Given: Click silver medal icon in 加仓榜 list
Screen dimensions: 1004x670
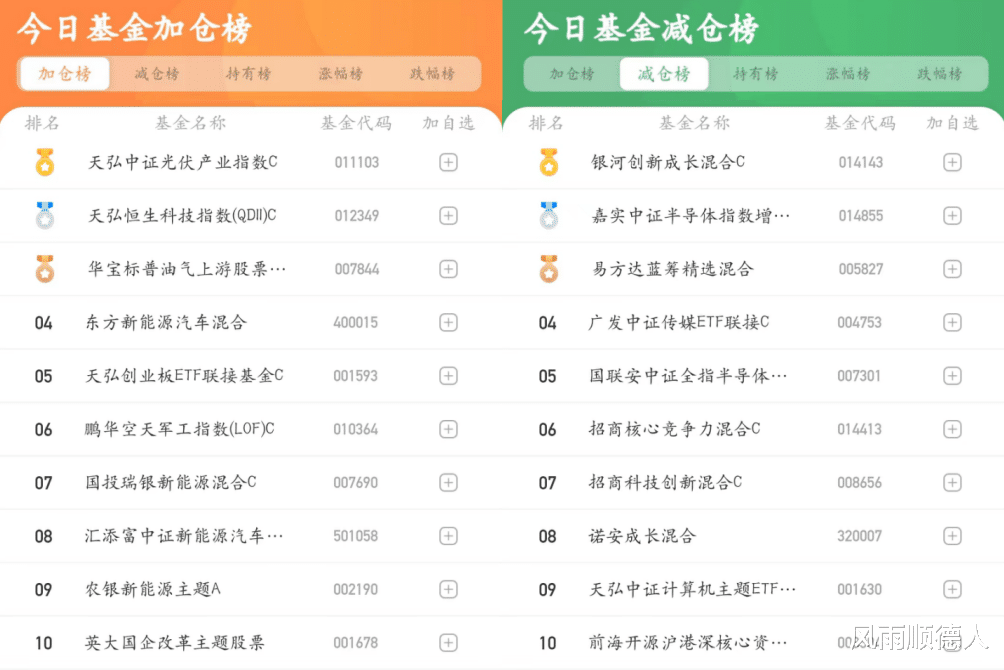Looking at the screenshot, I should tap(44, 216).
